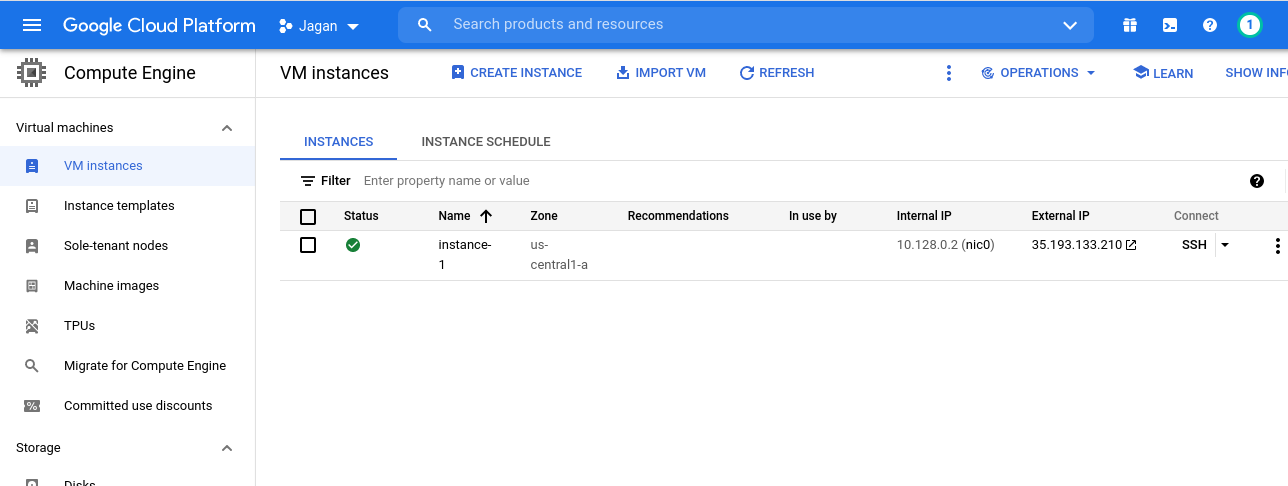Connect to instance-1 via SSH button
The height and width of the screenshot is (486, 1288).
[x=1194, y=245]
